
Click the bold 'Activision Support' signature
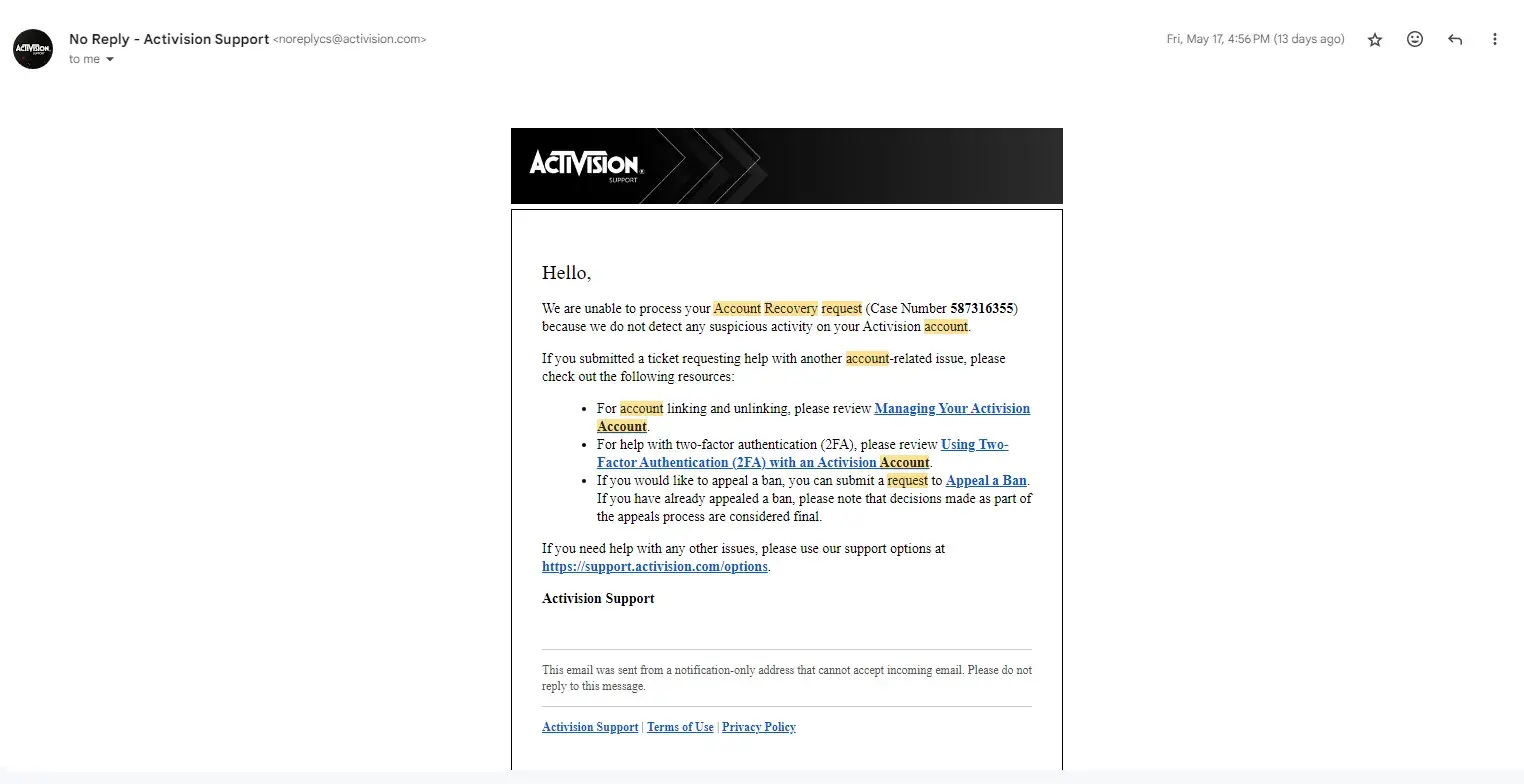tap(598, 599)
